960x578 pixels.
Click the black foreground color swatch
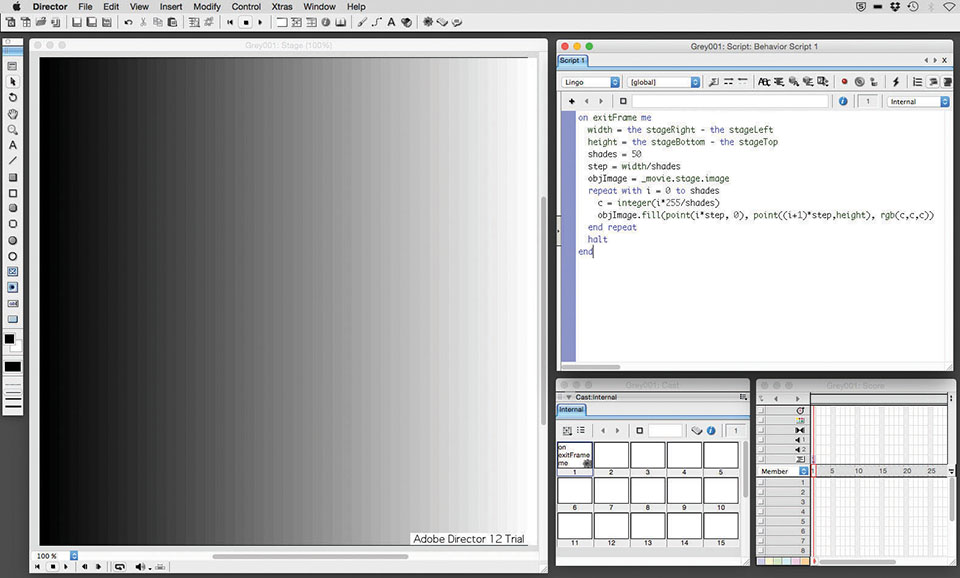click(9, 339)
